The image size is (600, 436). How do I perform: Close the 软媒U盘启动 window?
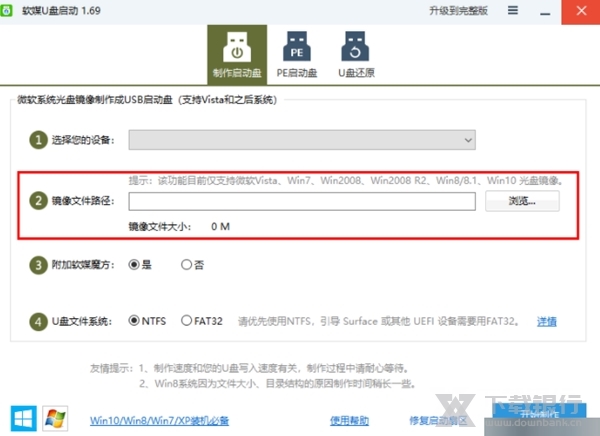click(x=581, y=12)
